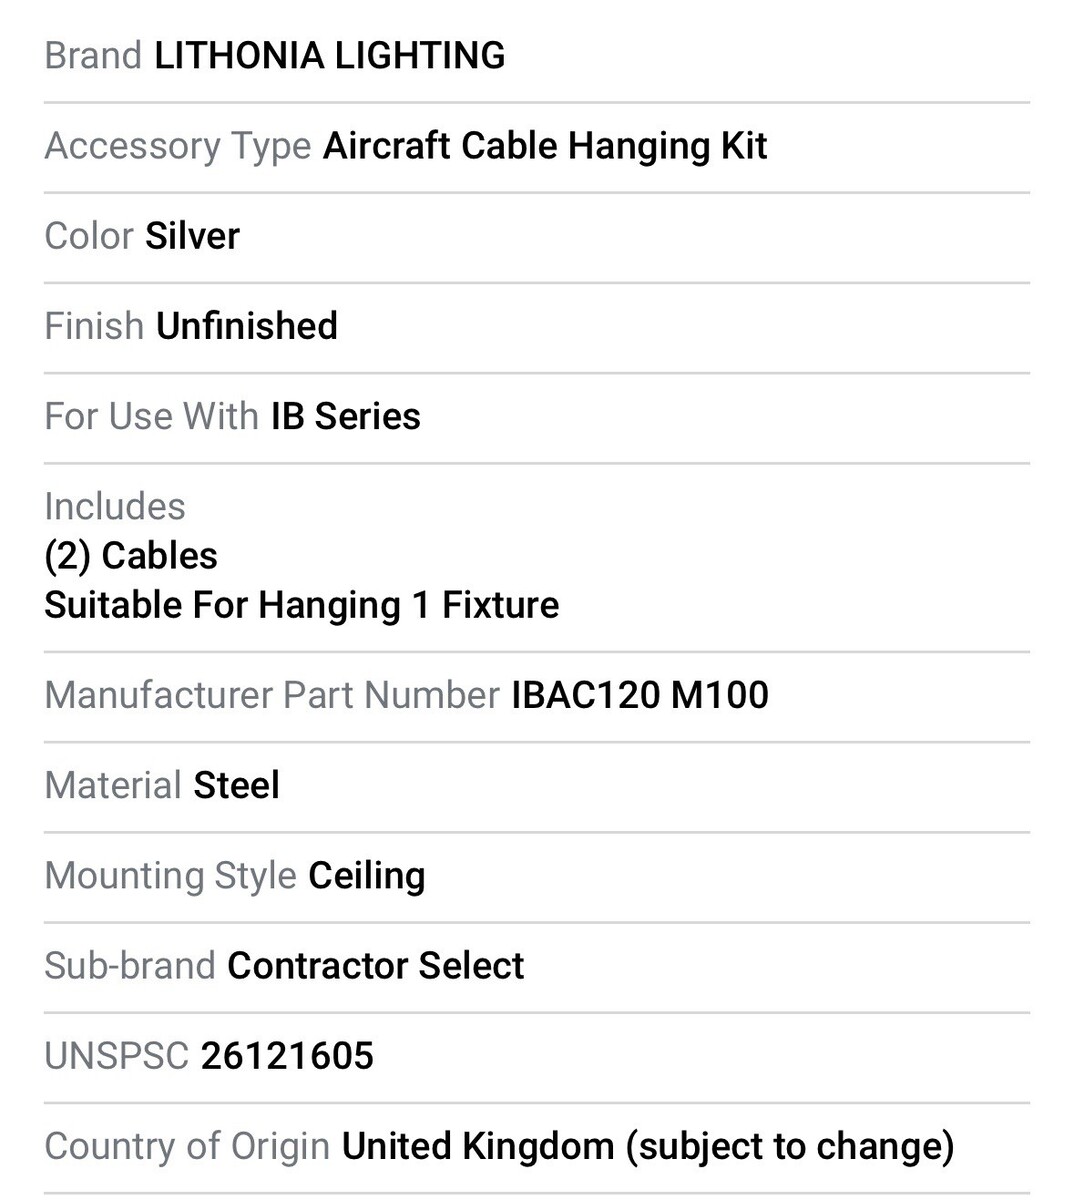Select the Accessory Type label
1074x1200 pixels.
pyautogui.click(x=178, y=146)
